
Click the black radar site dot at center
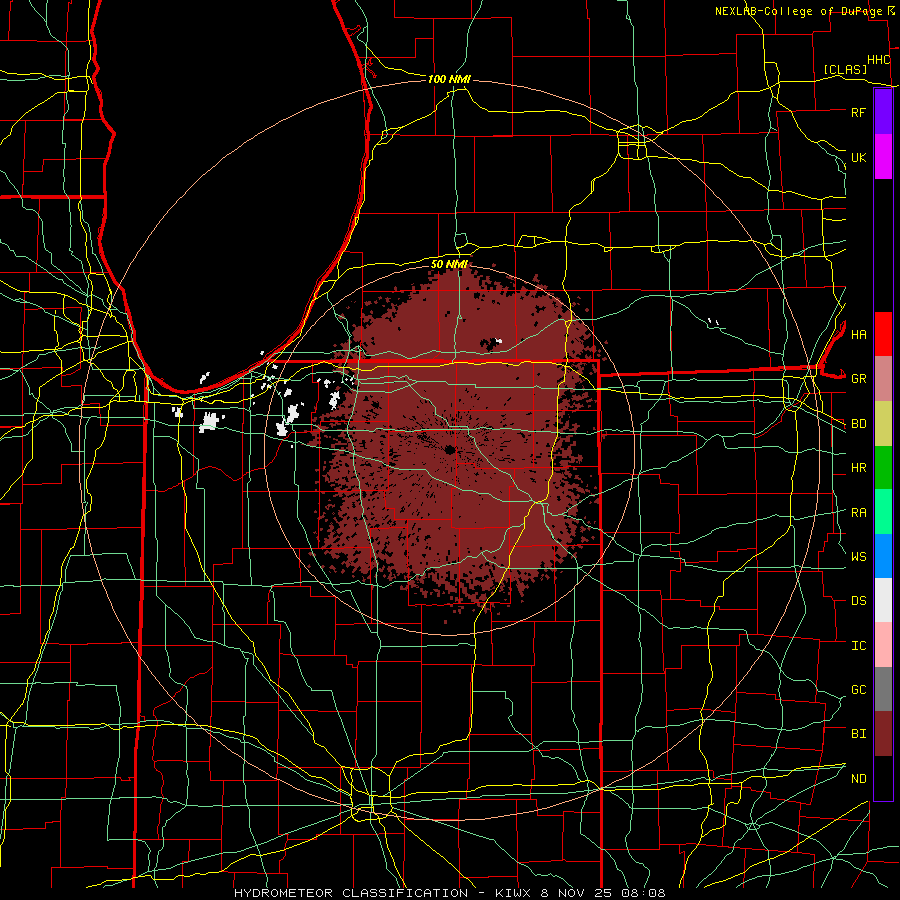tap(449, 449)
